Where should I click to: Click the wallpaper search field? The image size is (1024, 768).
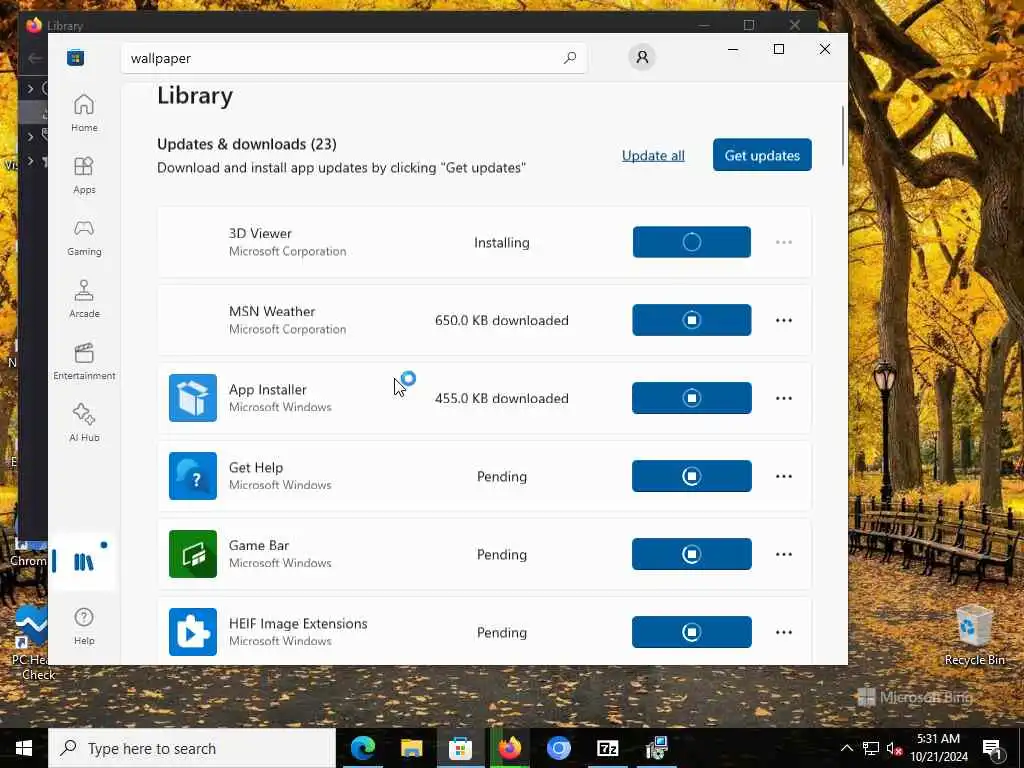coord(353,58)
